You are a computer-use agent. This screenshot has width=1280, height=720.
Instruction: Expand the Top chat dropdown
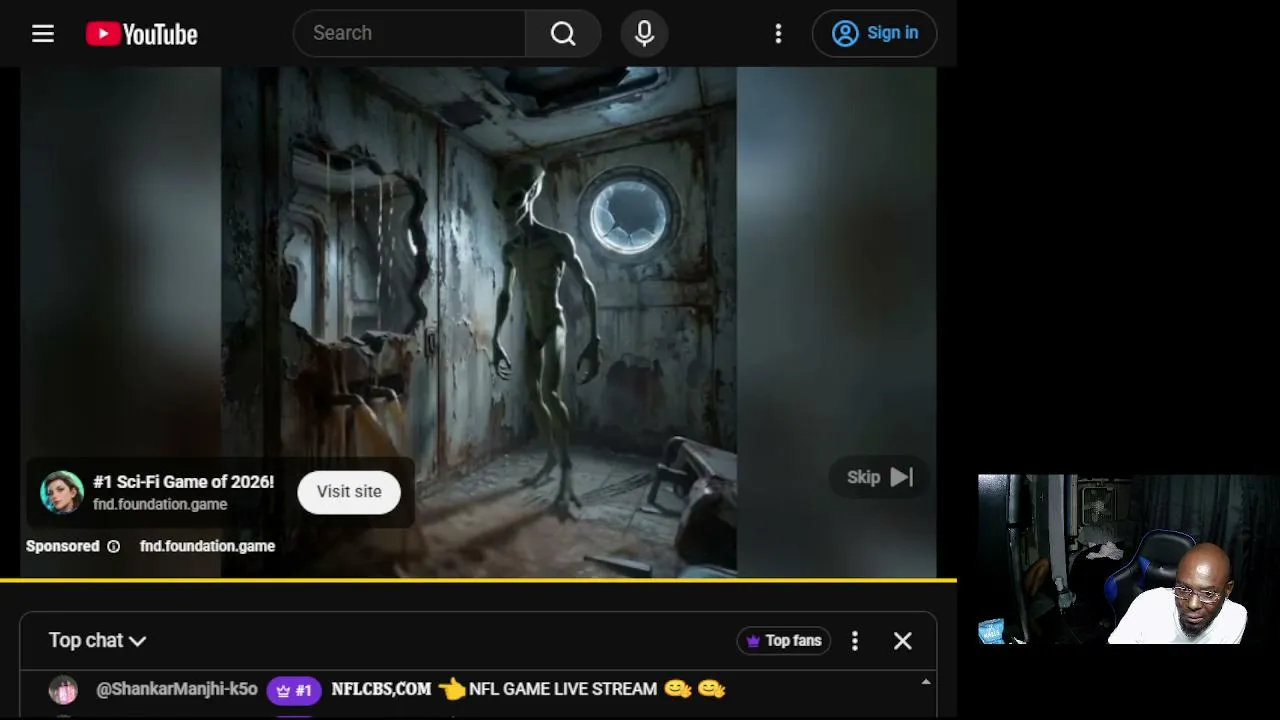[x=98, y=641]
